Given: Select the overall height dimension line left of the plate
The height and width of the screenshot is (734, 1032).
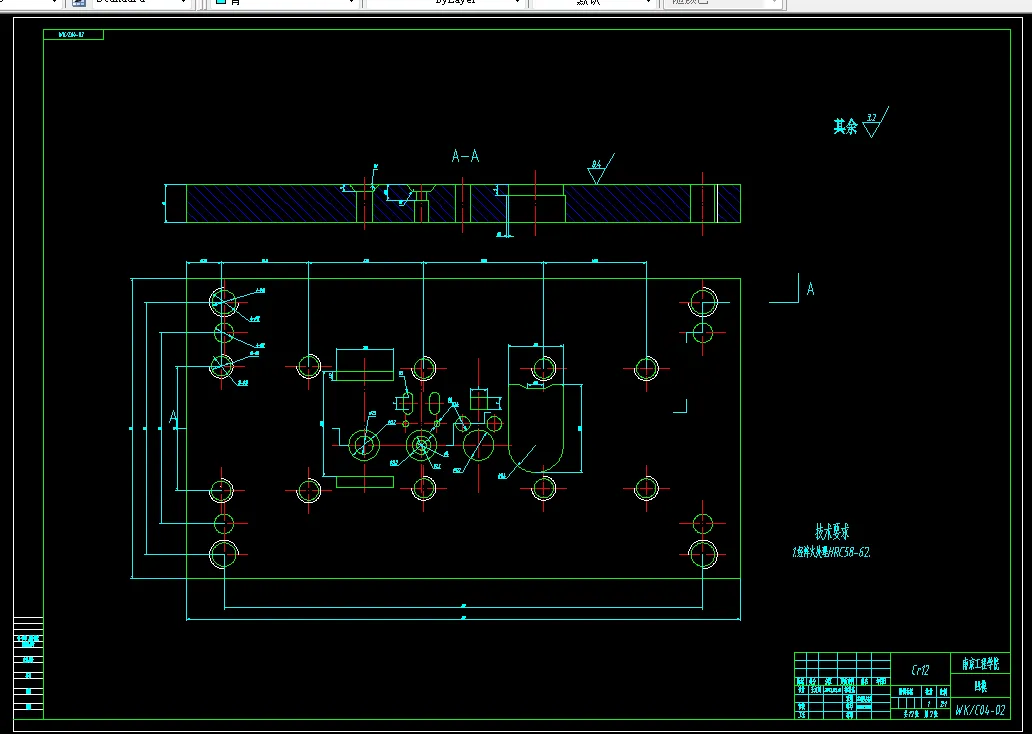Looking at the screenshot, I should pos(132,429).
